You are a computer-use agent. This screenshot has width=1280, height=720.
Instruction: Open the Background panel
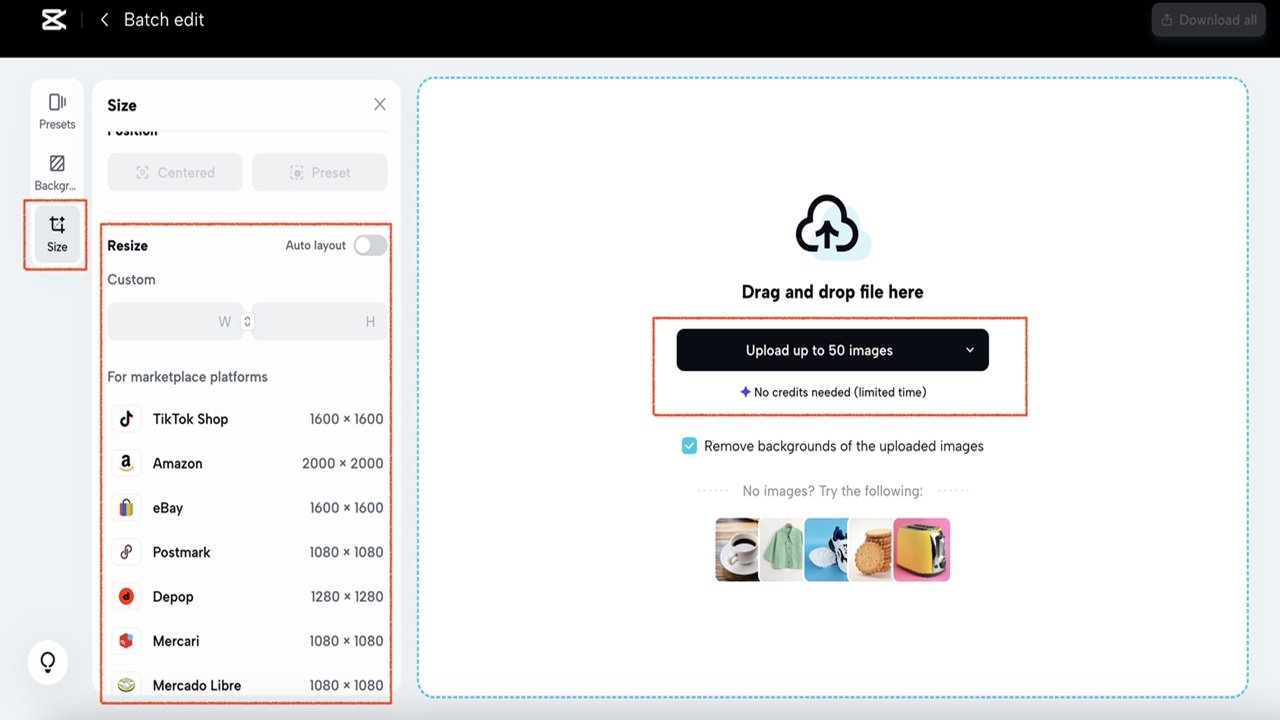[x=56, y=169]
